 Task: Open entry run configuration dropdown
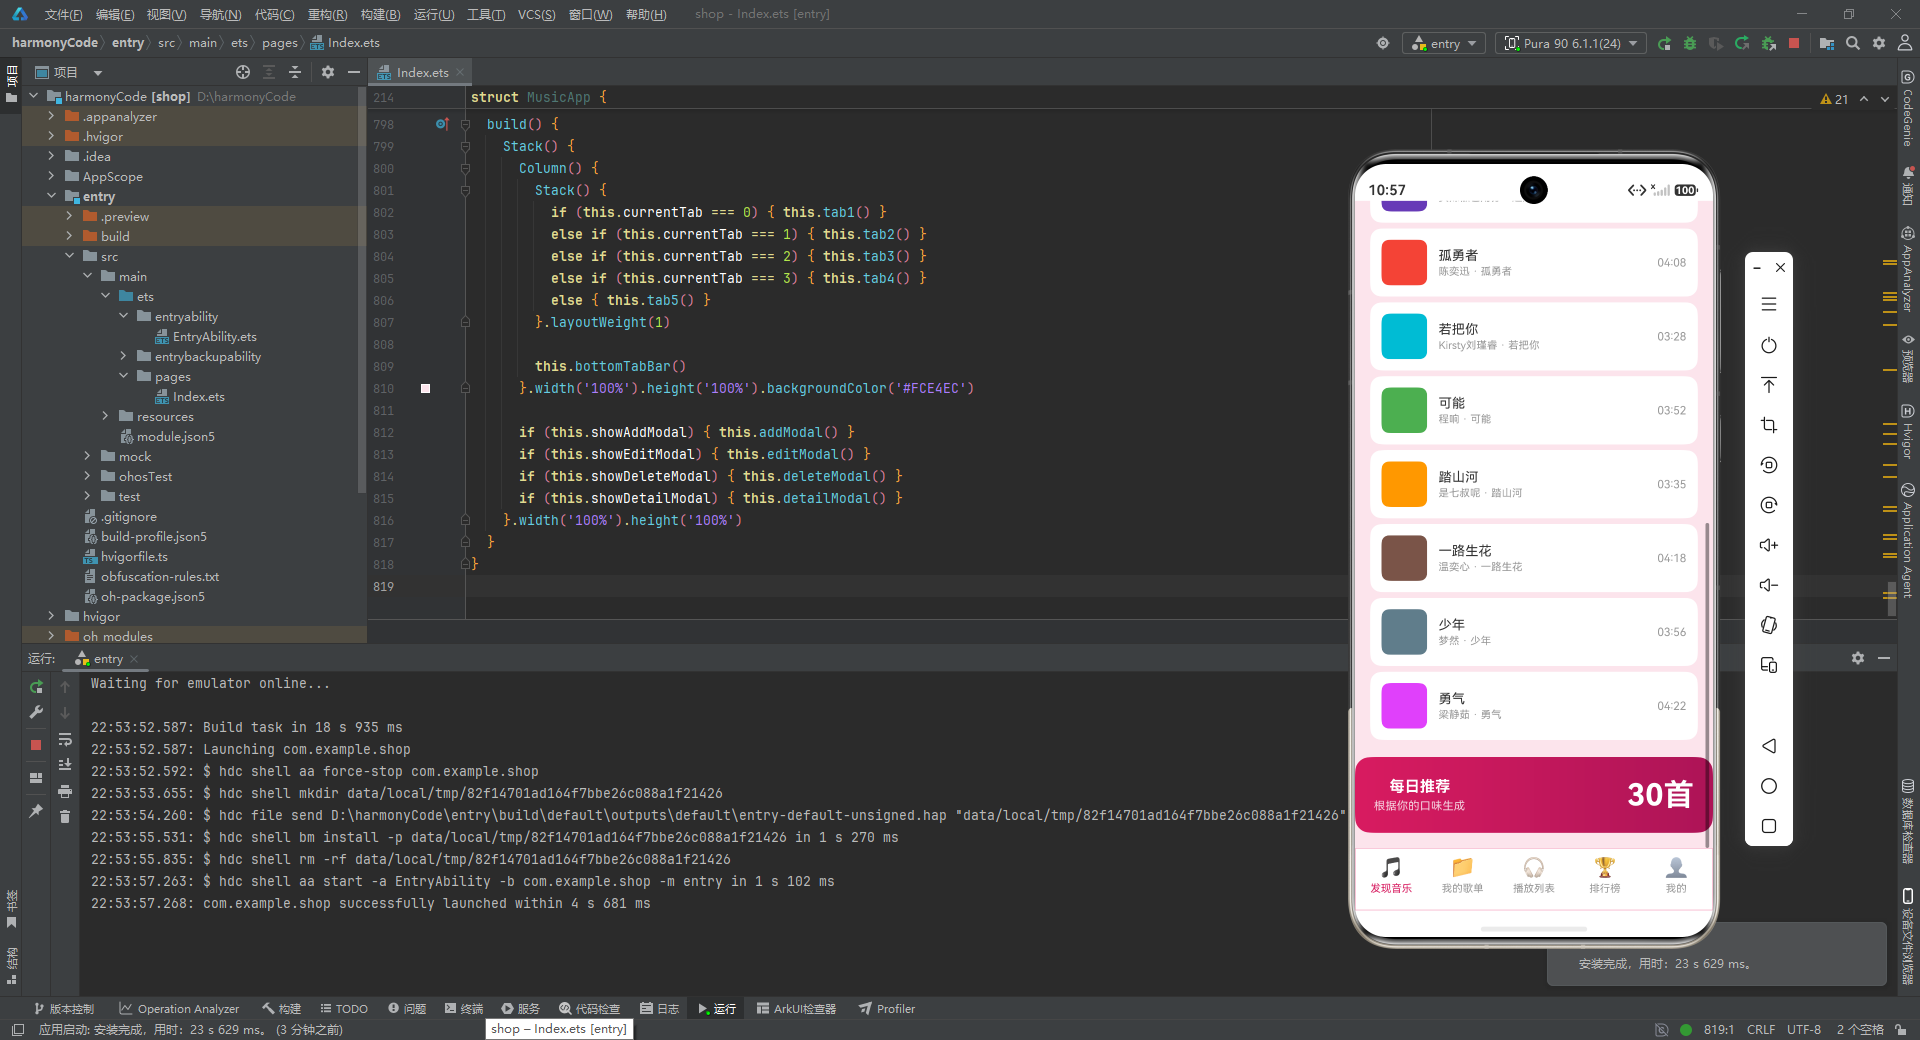point(1444,43)
